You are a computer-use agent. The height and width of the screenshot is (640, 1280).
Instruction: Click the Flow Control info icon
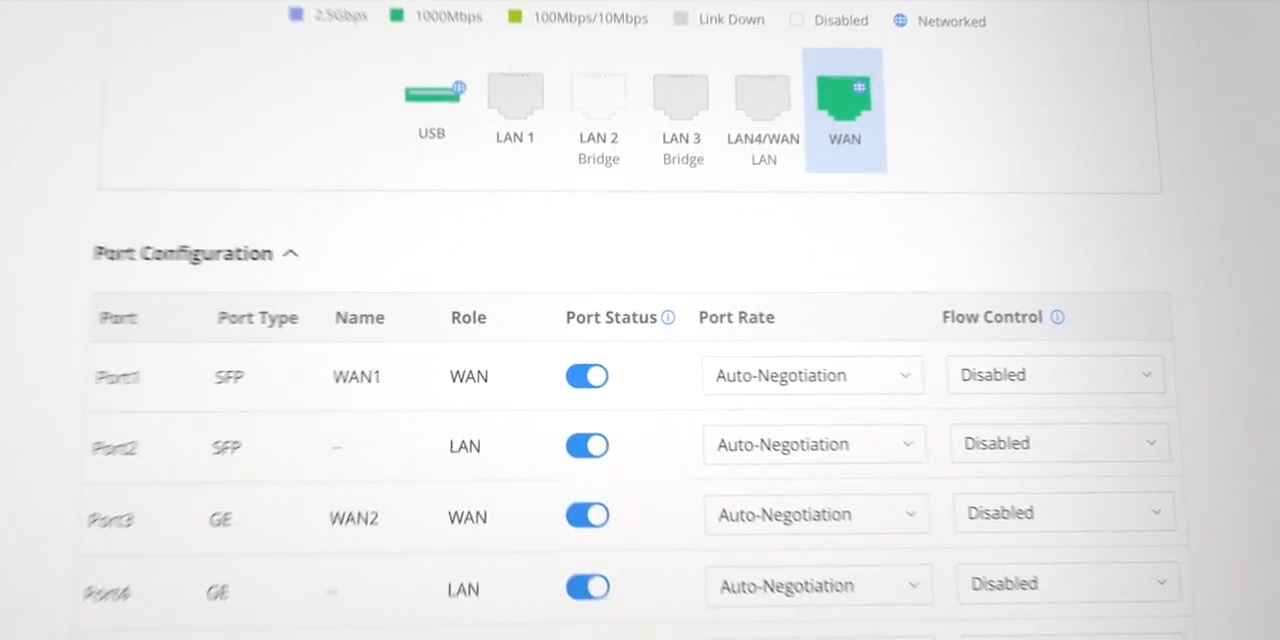click(1057, 317)
